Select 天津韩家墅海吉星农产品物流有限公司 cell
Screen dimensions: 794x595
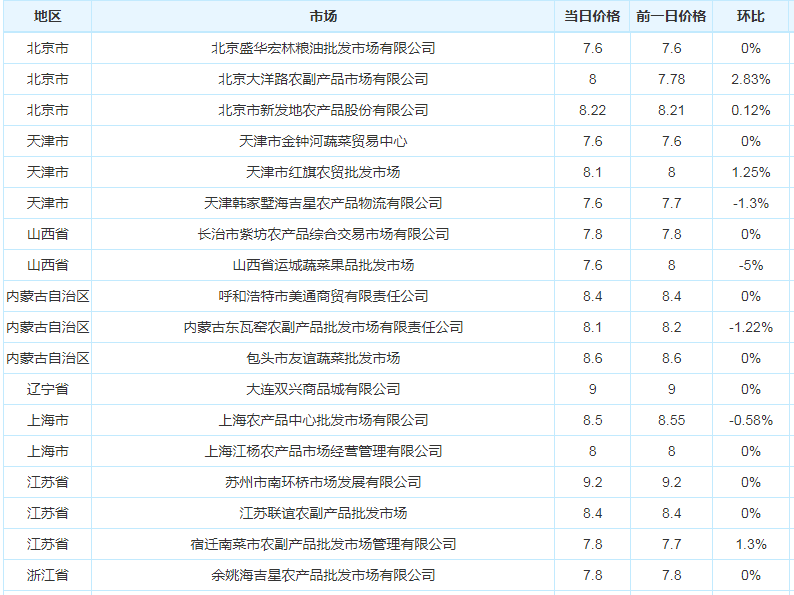click(x=323, y=203)
